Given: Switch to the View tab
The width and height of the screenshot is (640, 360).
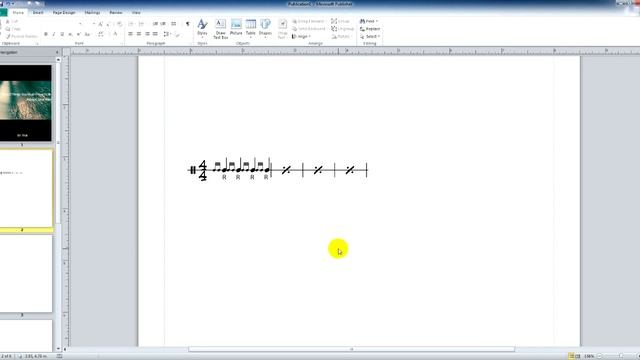Looking at the screenshot, I should pyautogui.click(x=136, y=13).
